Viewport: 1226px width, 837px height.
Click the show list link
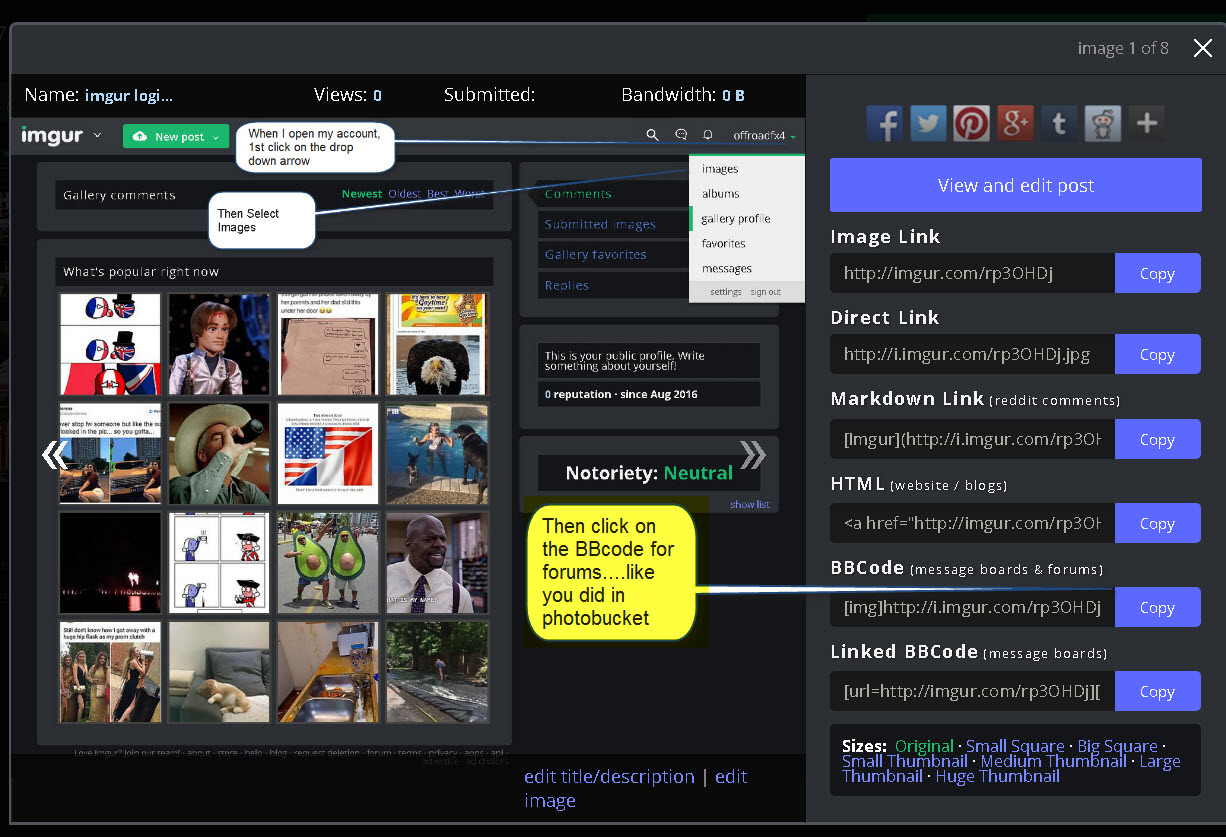750,504
